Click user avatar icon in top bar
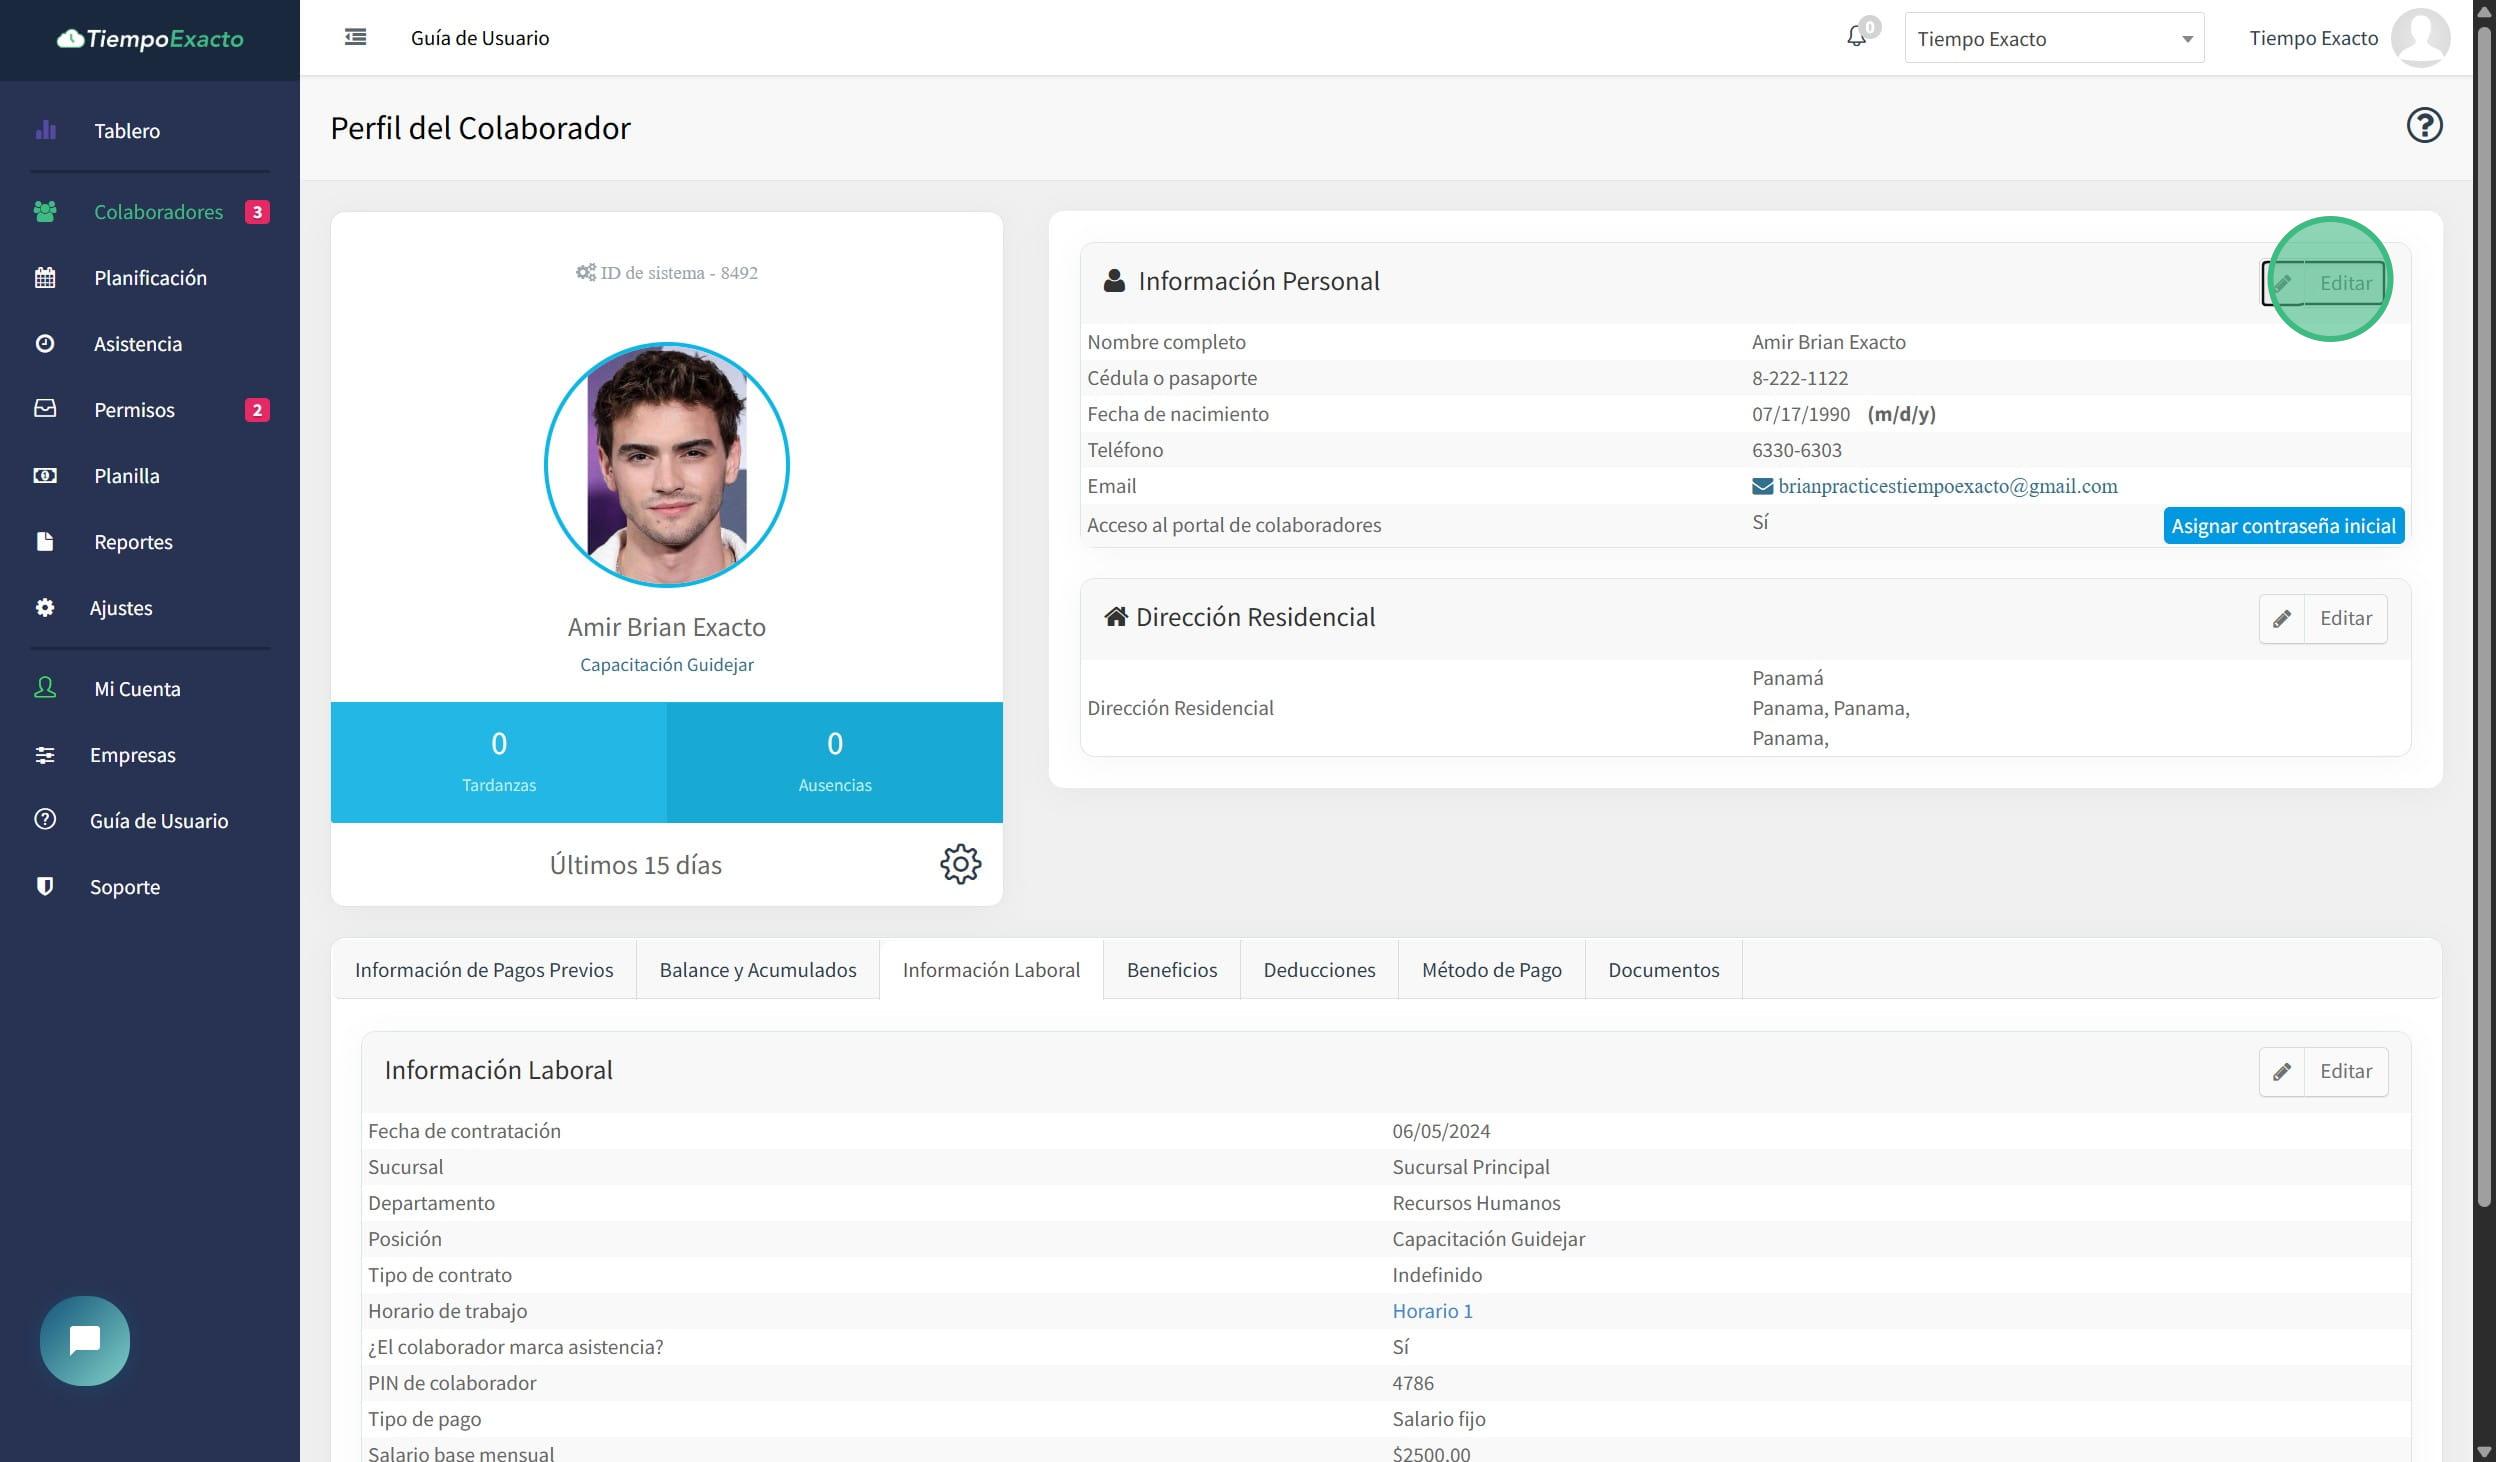The height and width of the screenshot is (1462, 2496). tap(2420, 38)
